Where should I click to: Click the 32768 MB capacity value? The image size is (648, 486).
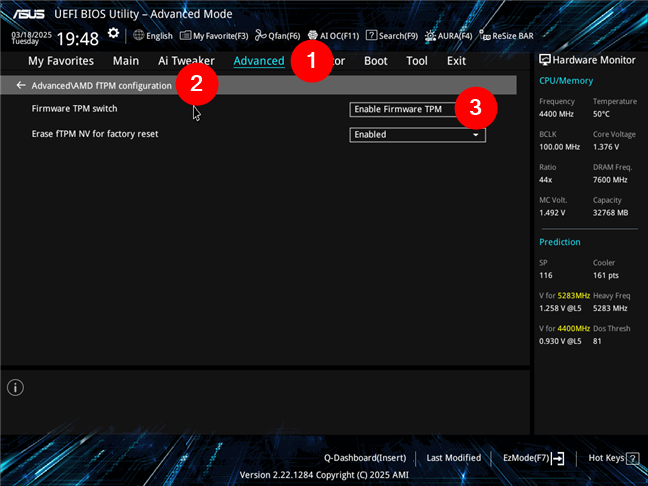click(x=610, y=213)
